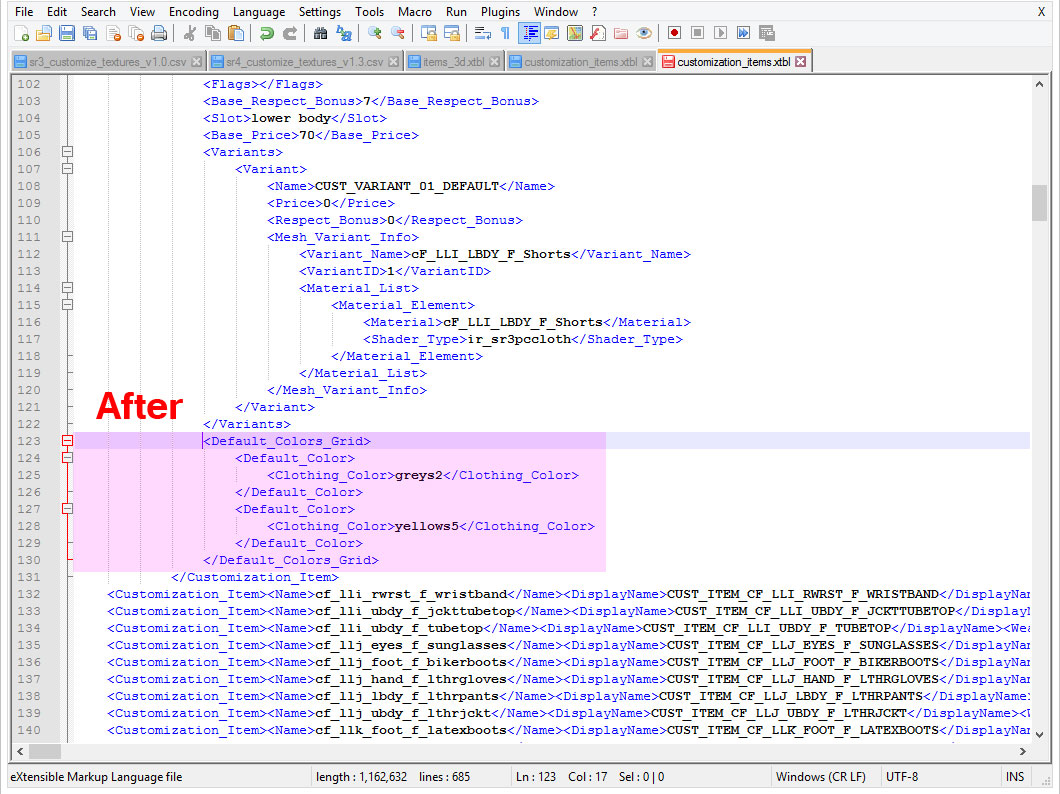
Task: Toggle the Indent Guide button
Action: point(528,33)
